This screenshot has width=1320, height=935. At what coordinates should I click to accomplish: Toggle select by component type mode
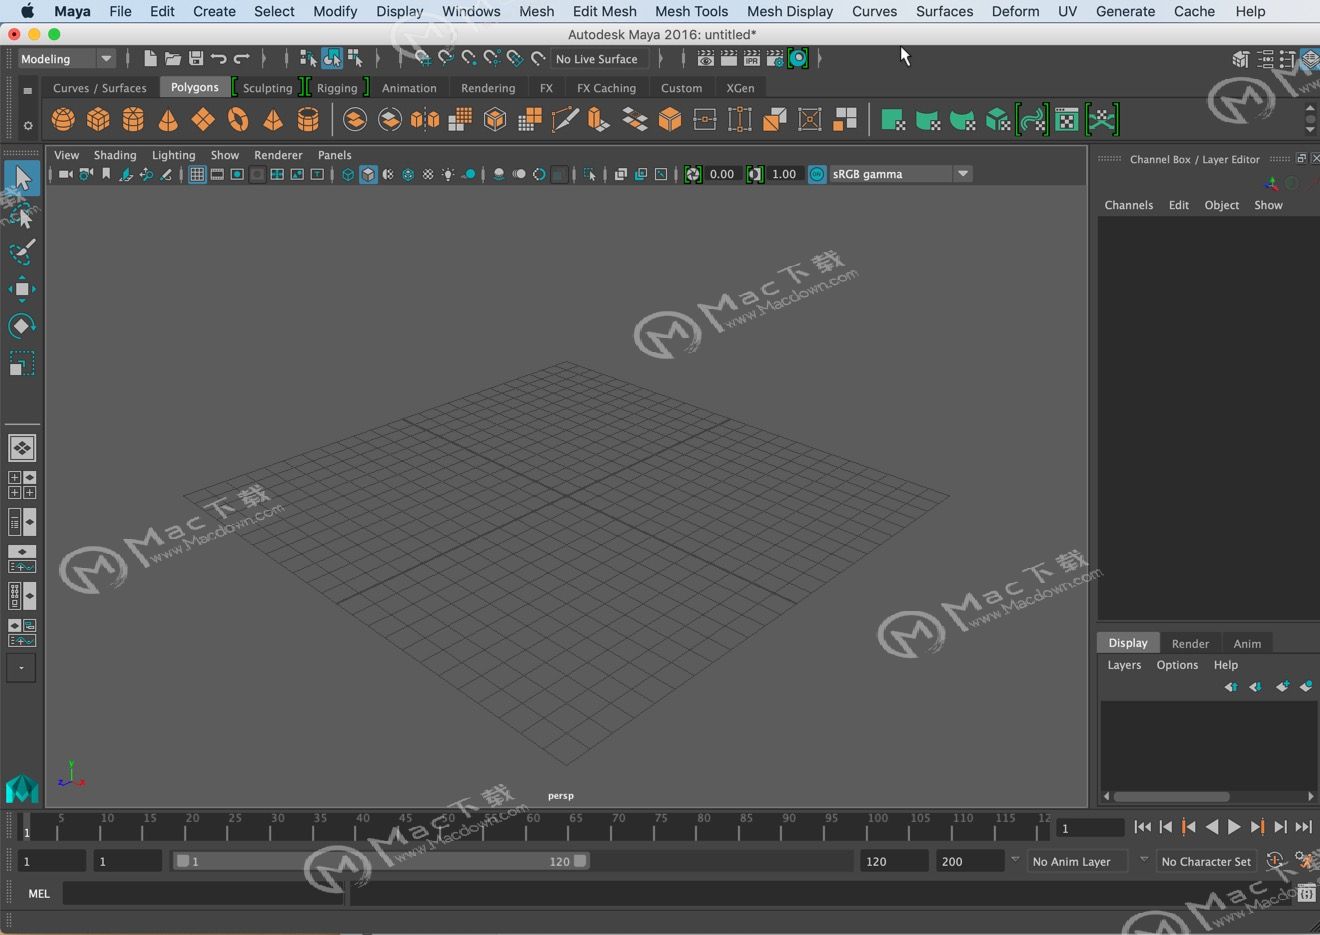click(x=354, y=59)
